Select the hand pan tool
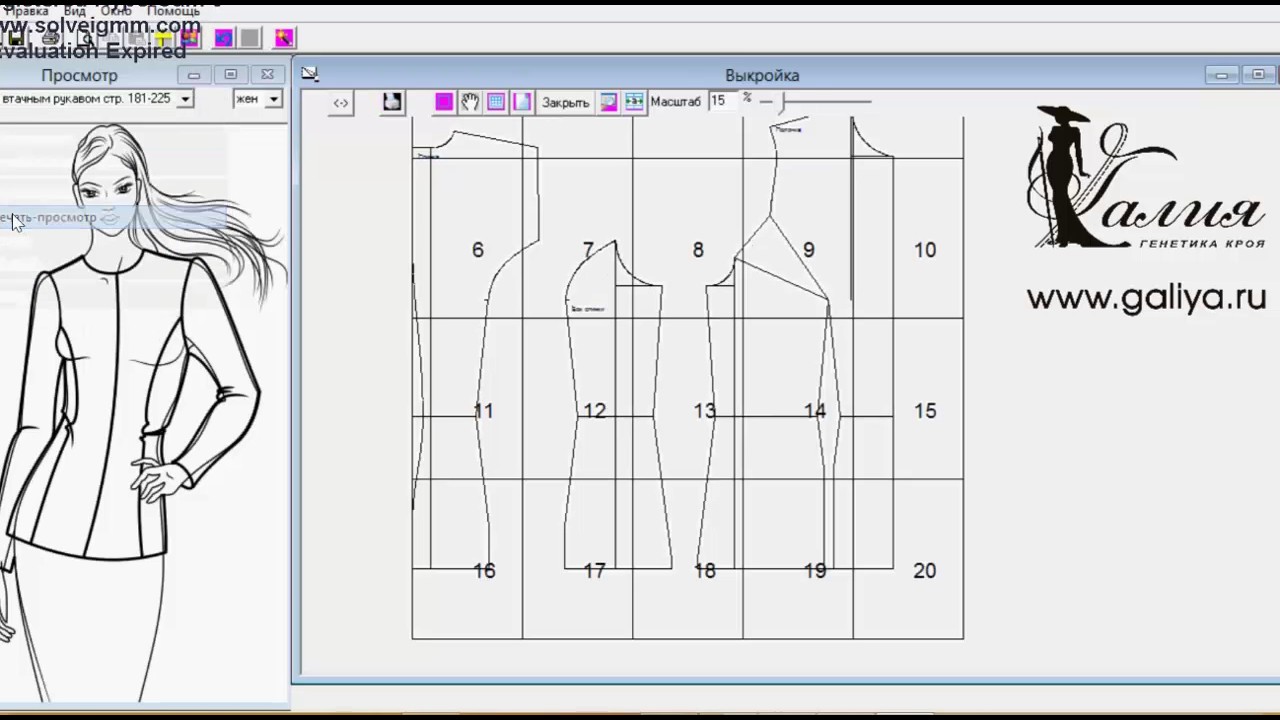 coord(470,102)
